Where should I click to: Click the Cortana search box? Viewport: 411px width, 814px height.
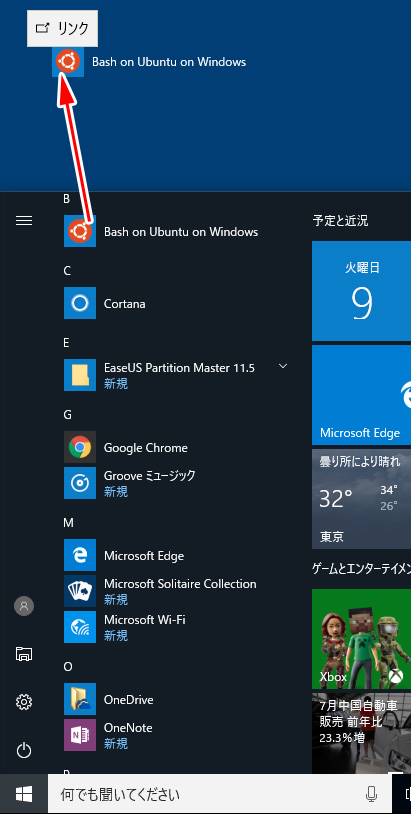(220, 794)
